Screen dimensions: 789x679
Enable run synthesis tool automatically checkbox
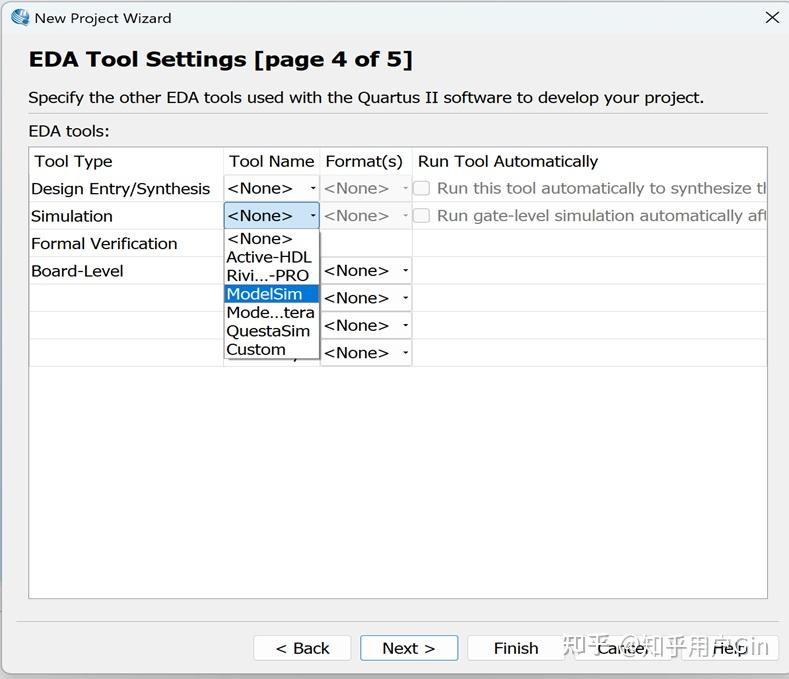pyautogui.click(x=422, y=188)
